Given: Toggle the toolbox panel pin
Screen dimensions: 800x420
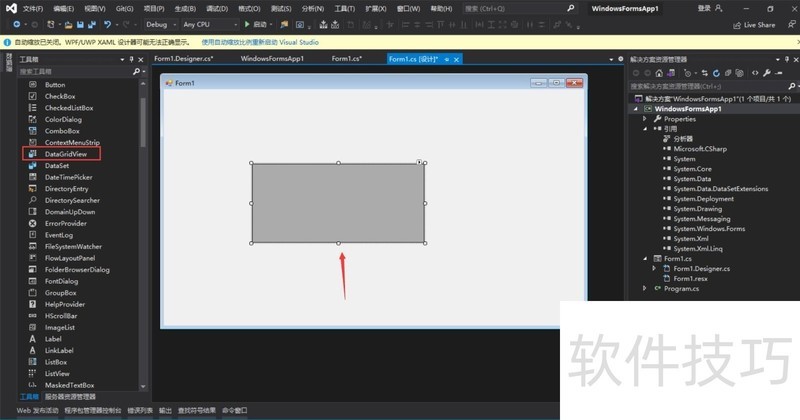Looking at the screenshot, I should [x=131, y=59].
